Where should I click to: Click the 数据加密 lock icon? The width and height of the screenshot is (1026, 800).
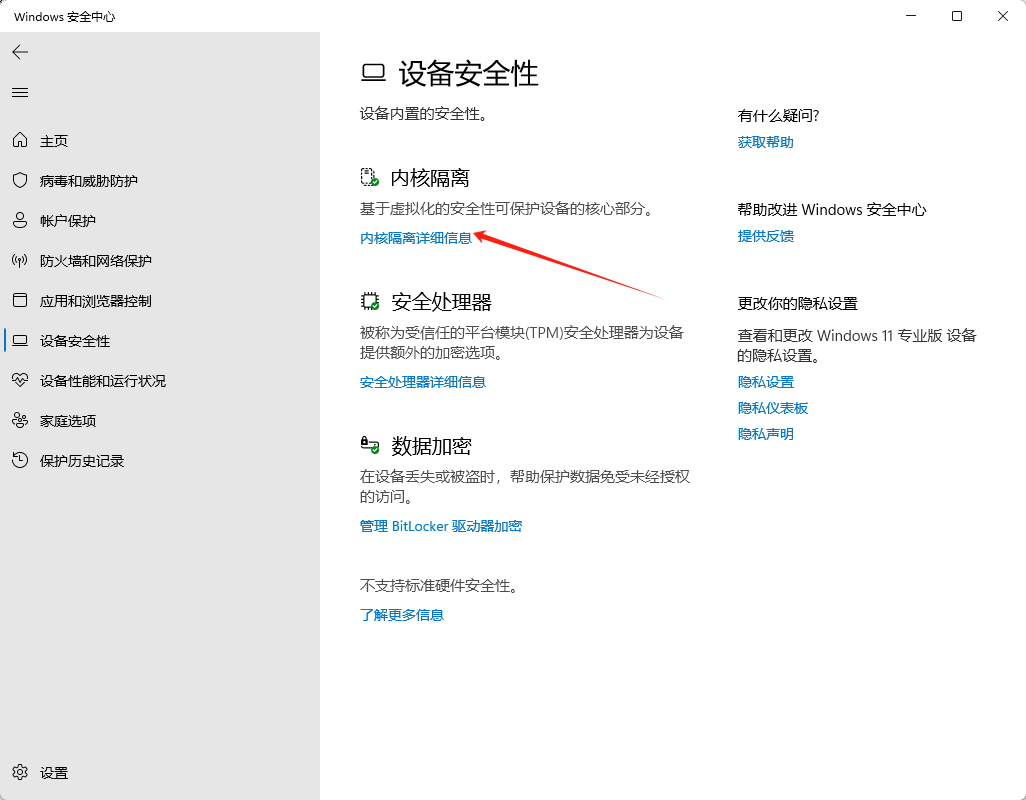370,445
